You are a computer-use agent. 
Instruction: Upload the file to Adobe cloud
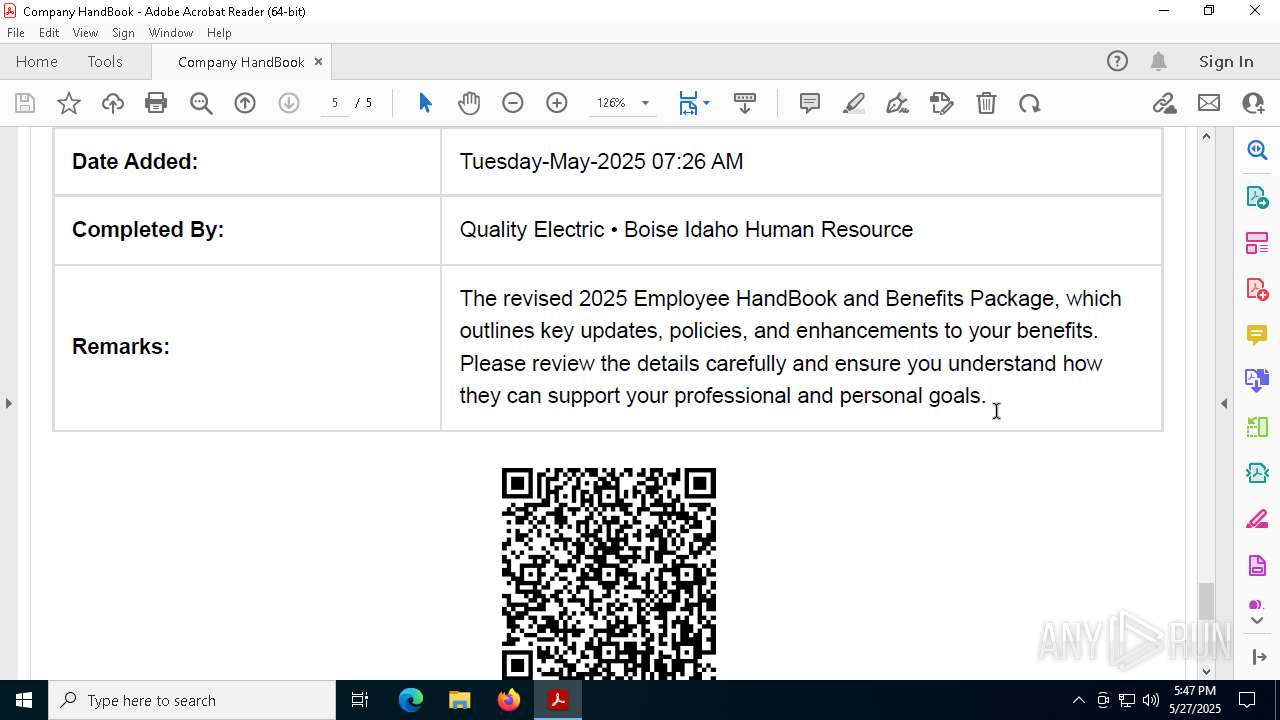113,103
